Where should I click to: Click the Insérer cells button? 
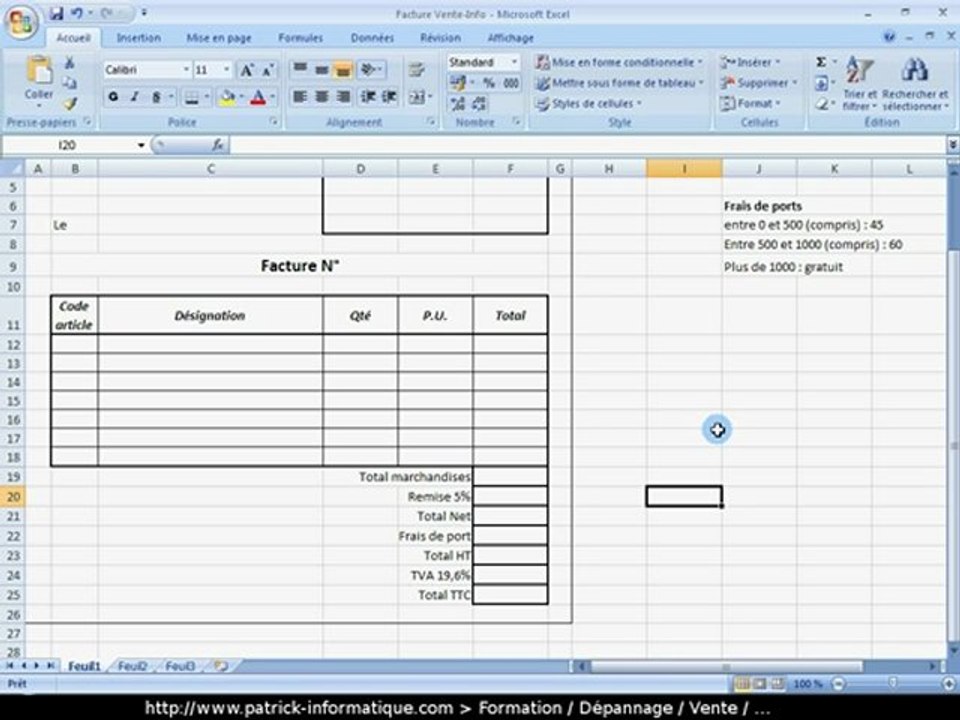[750, 62]
